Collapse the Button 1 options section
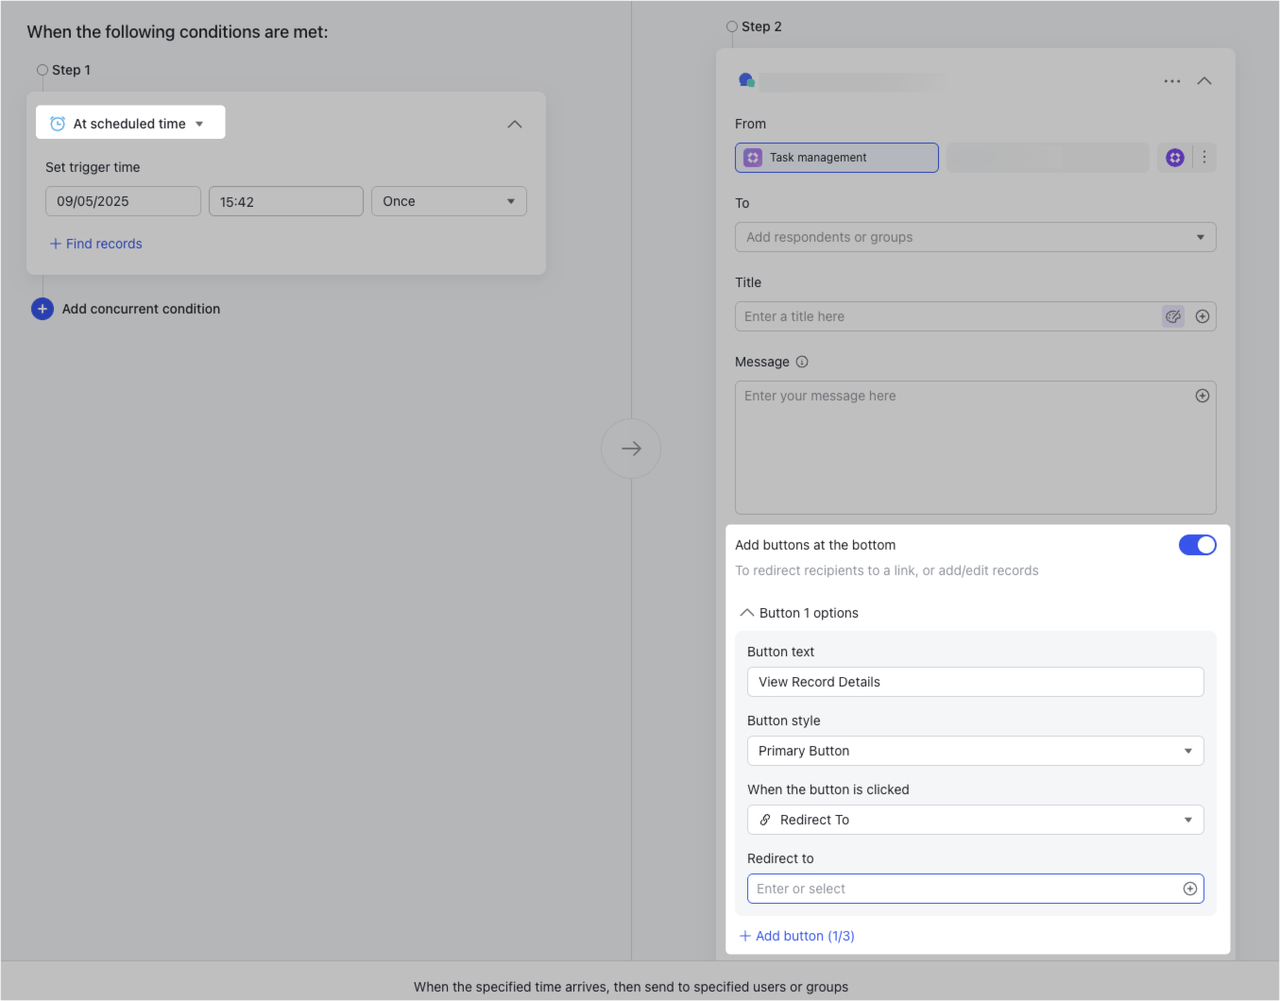This screenshot has width=1280, height=1001. [x=746, y=613]
